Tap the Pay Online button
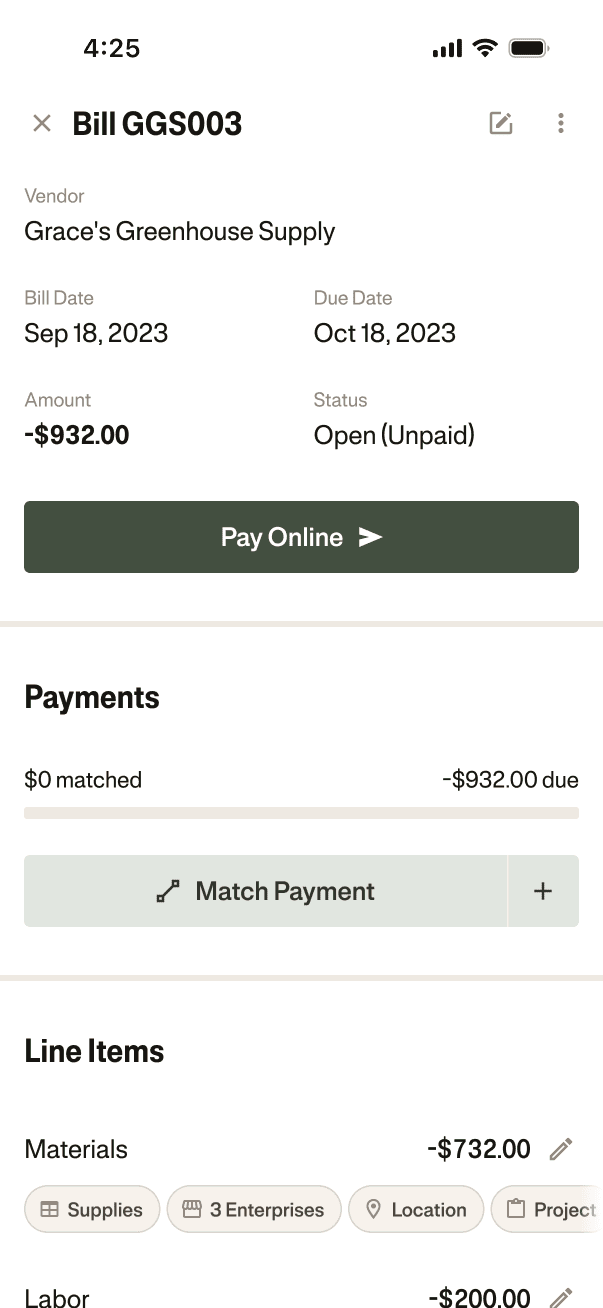This screenshot has height=1308, width=603. coord(301,537)
